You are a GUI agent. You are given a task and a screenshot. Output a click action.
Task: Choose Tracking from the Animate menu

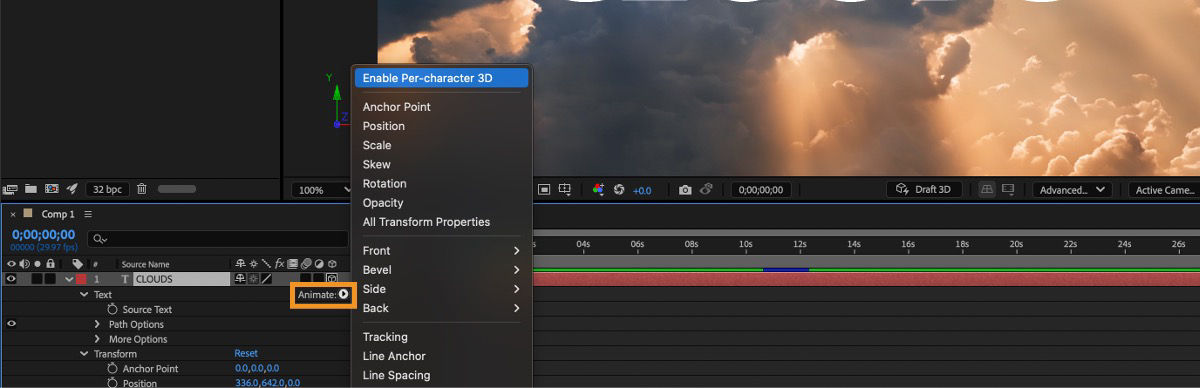tap(385, 337)
